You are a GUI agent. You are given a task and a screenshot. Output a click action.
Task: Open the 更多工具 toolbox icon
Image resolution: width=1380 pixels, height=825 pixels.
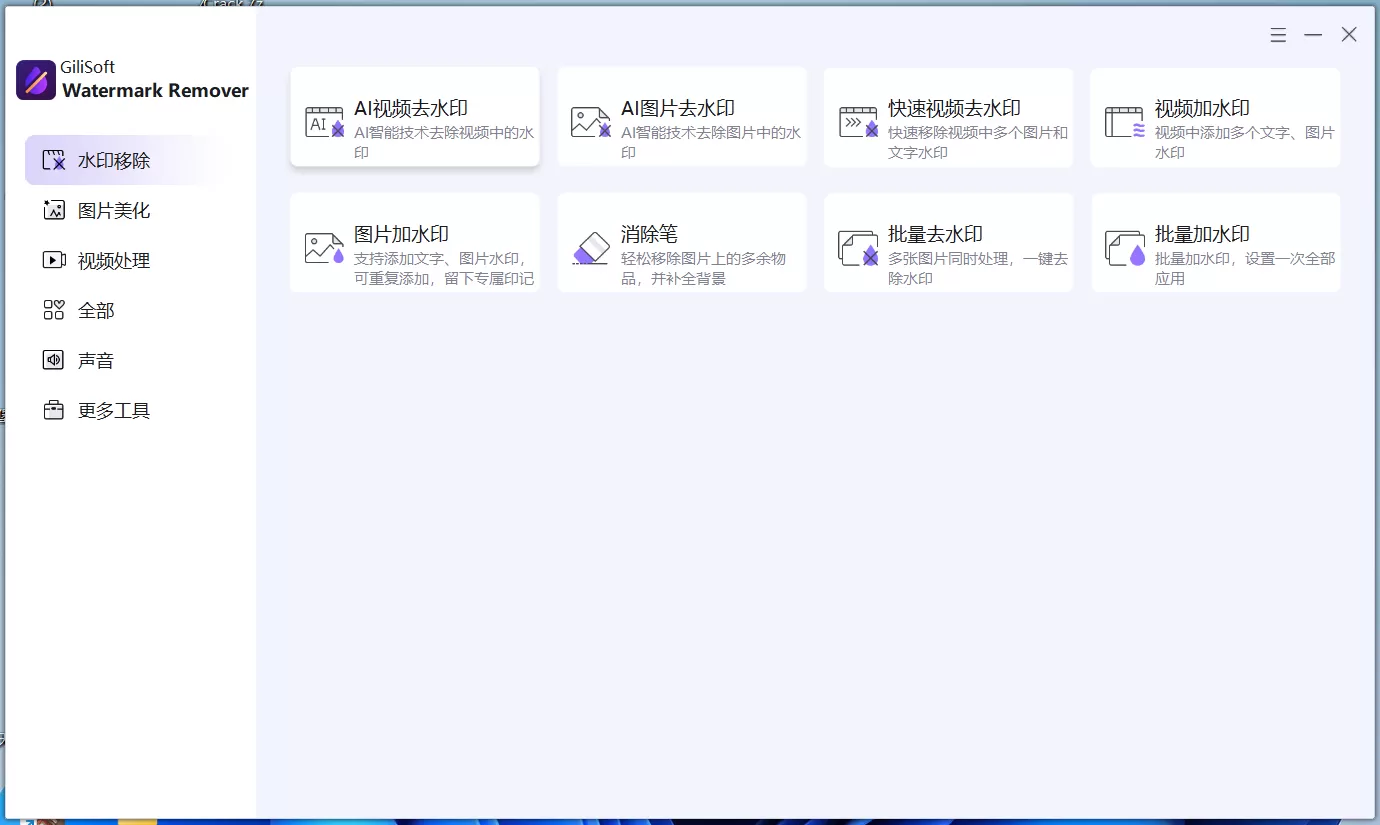(x=53, y=410)
